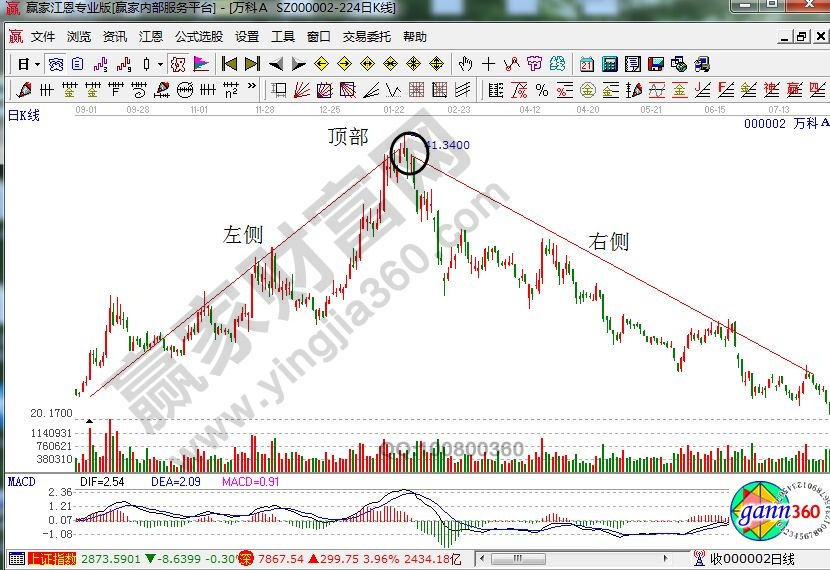This screenshot has width=830, height=570.
Task: Open the candlestick type dropdown arrow
Action: tap(160, 64)
